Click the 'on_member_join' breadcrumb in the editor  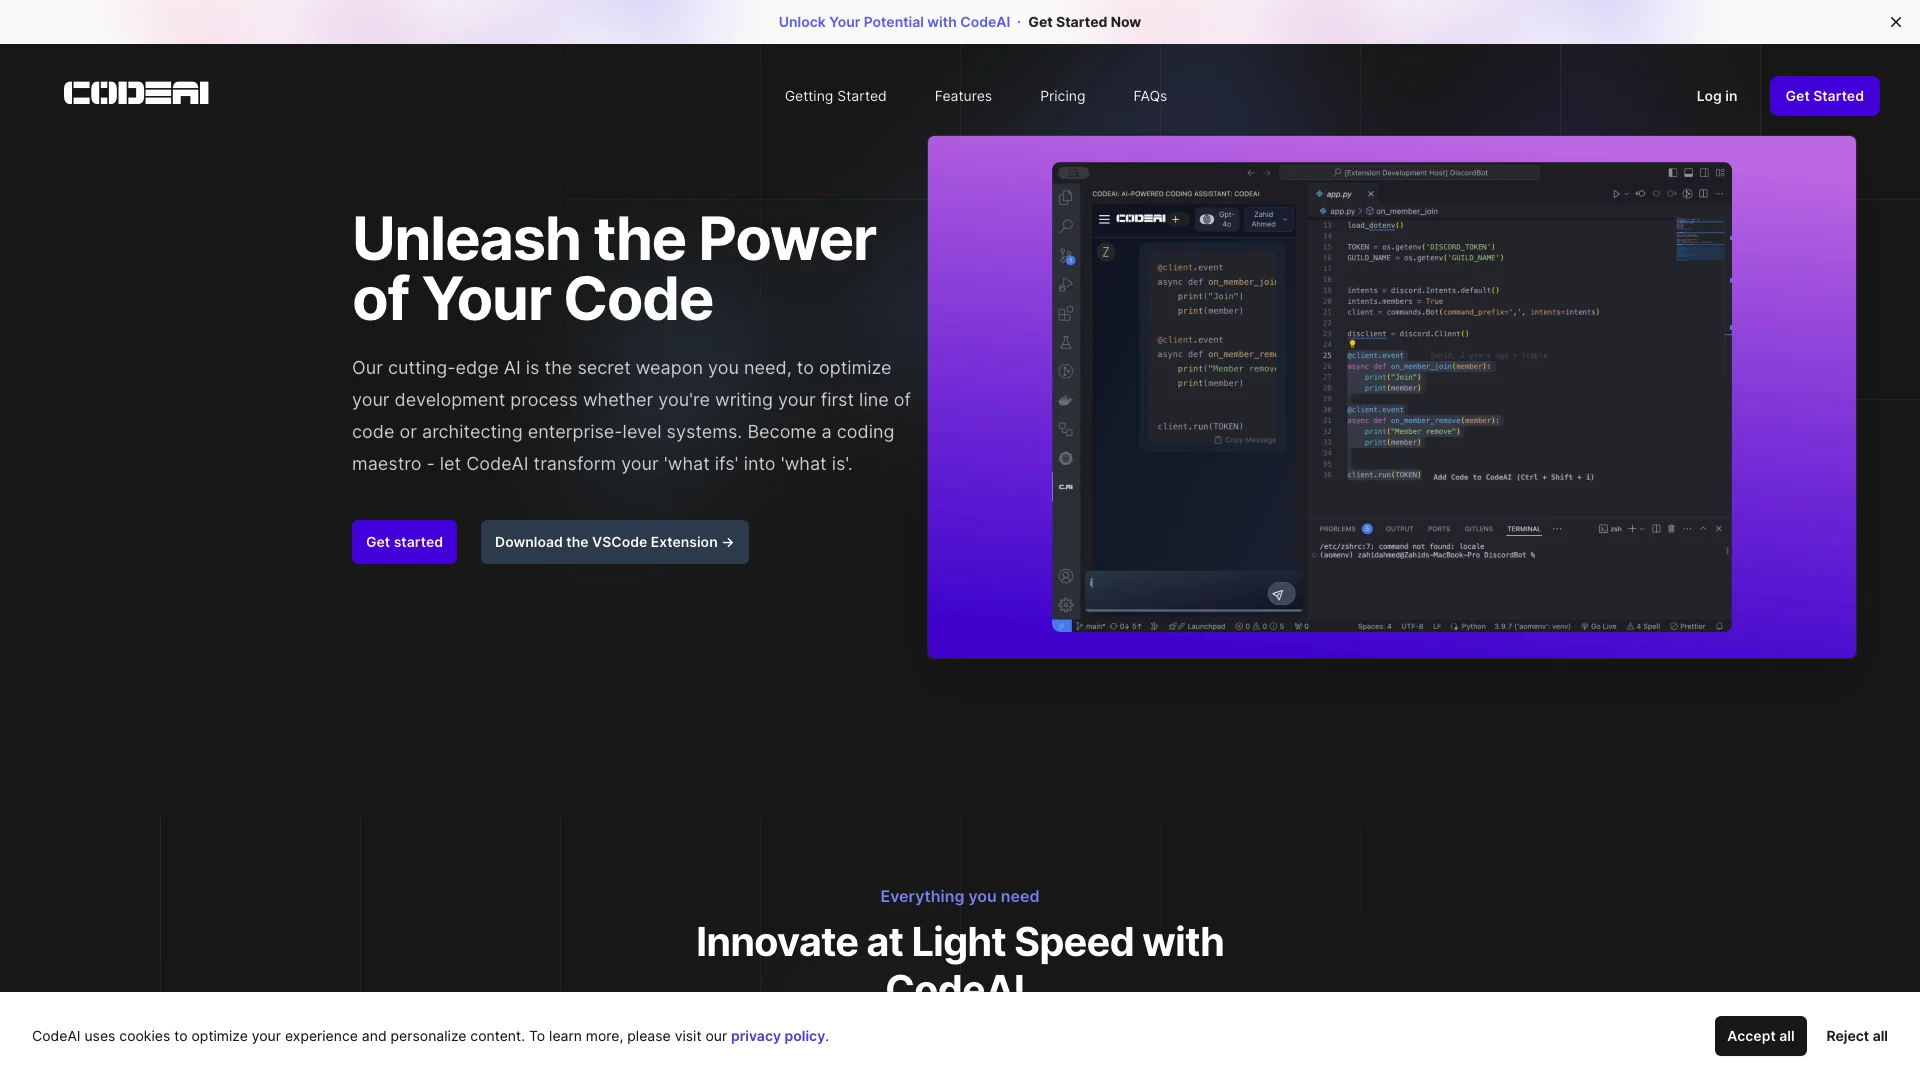1402,211
